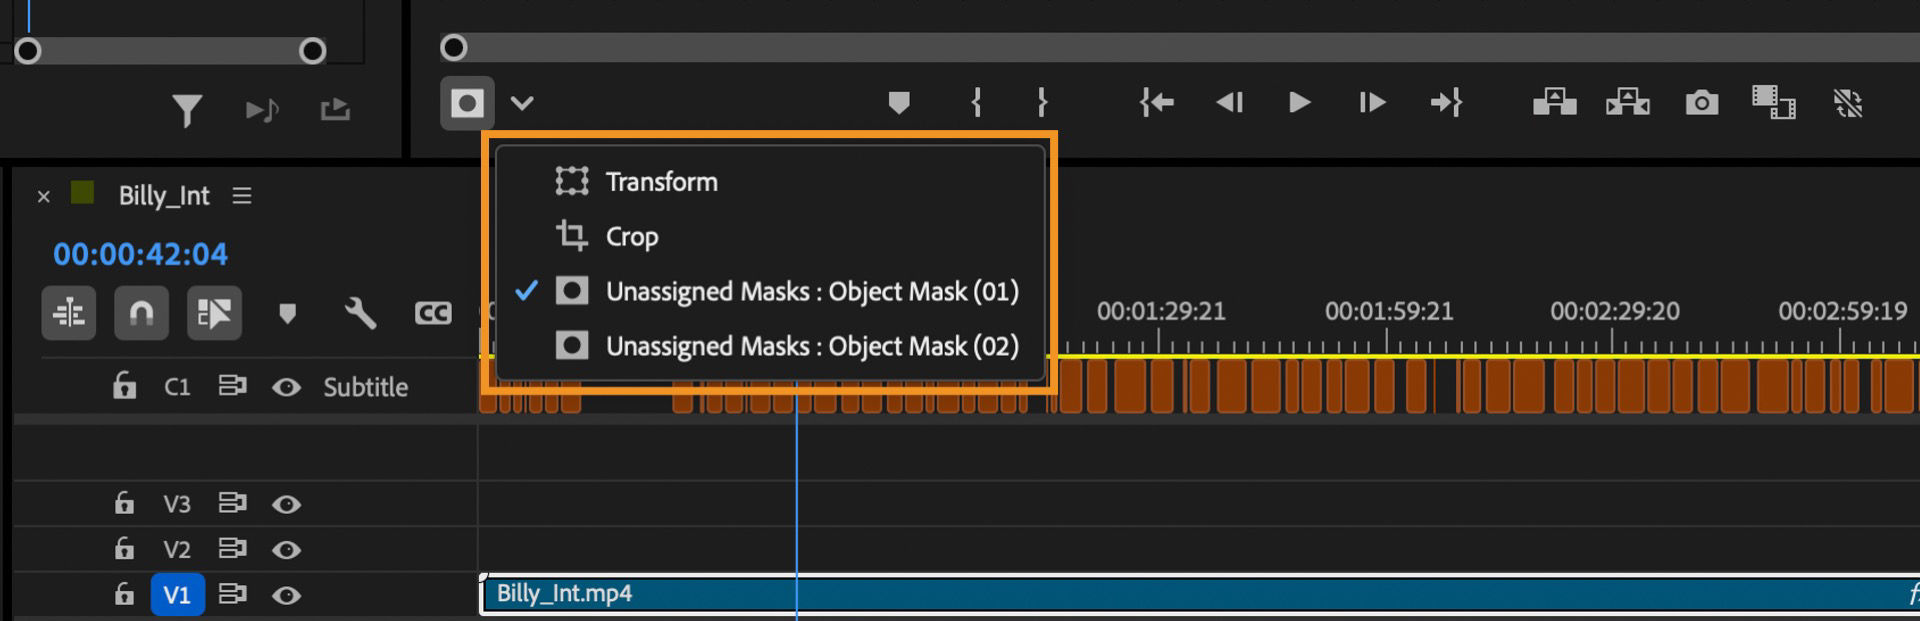Click the timecode 00:00:42:04
Screen dimensions: 1920x621
[x=140, y=254]
